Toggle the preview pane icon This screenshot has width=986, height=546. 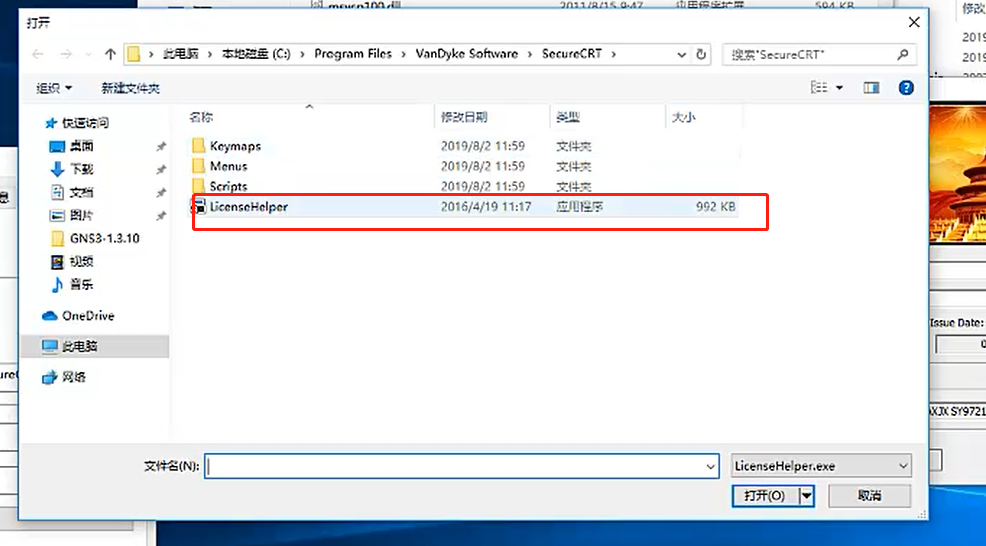tap(871, 87)
